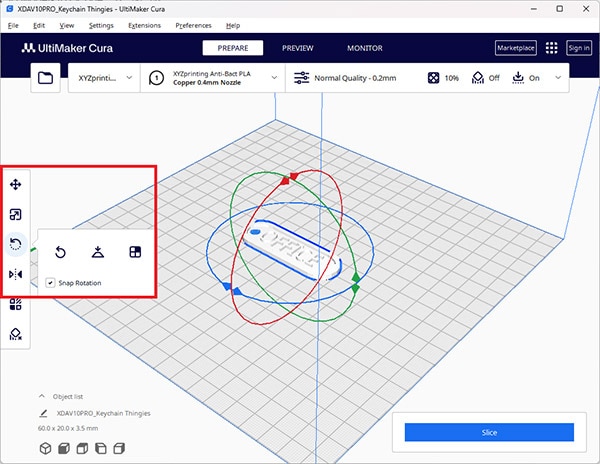The height and width of the screenshot is (464, 600).
Task: Click Select face to align icon
Action: 135,252
